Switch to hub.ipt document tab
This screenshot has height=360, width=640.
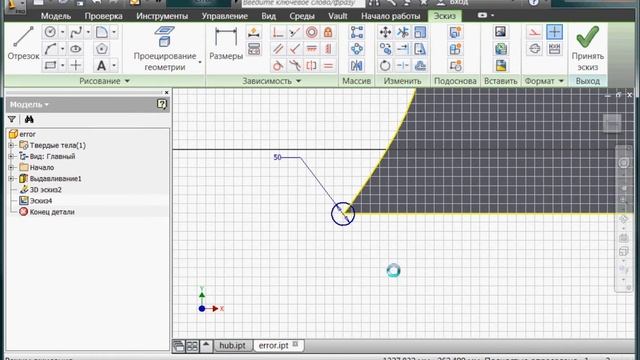coord(232,345)
